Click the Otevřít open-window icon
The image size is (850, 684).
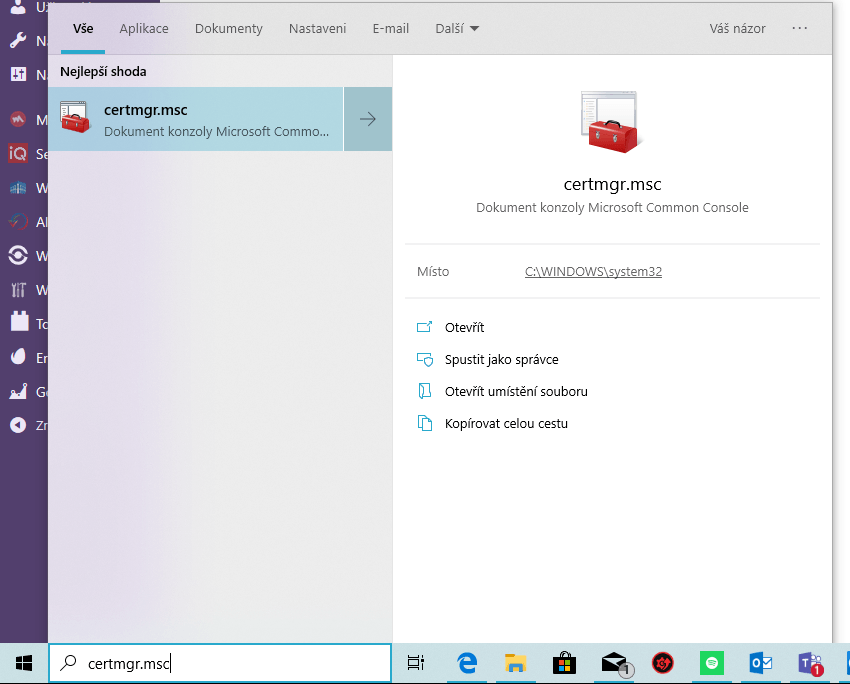(424, 327)
